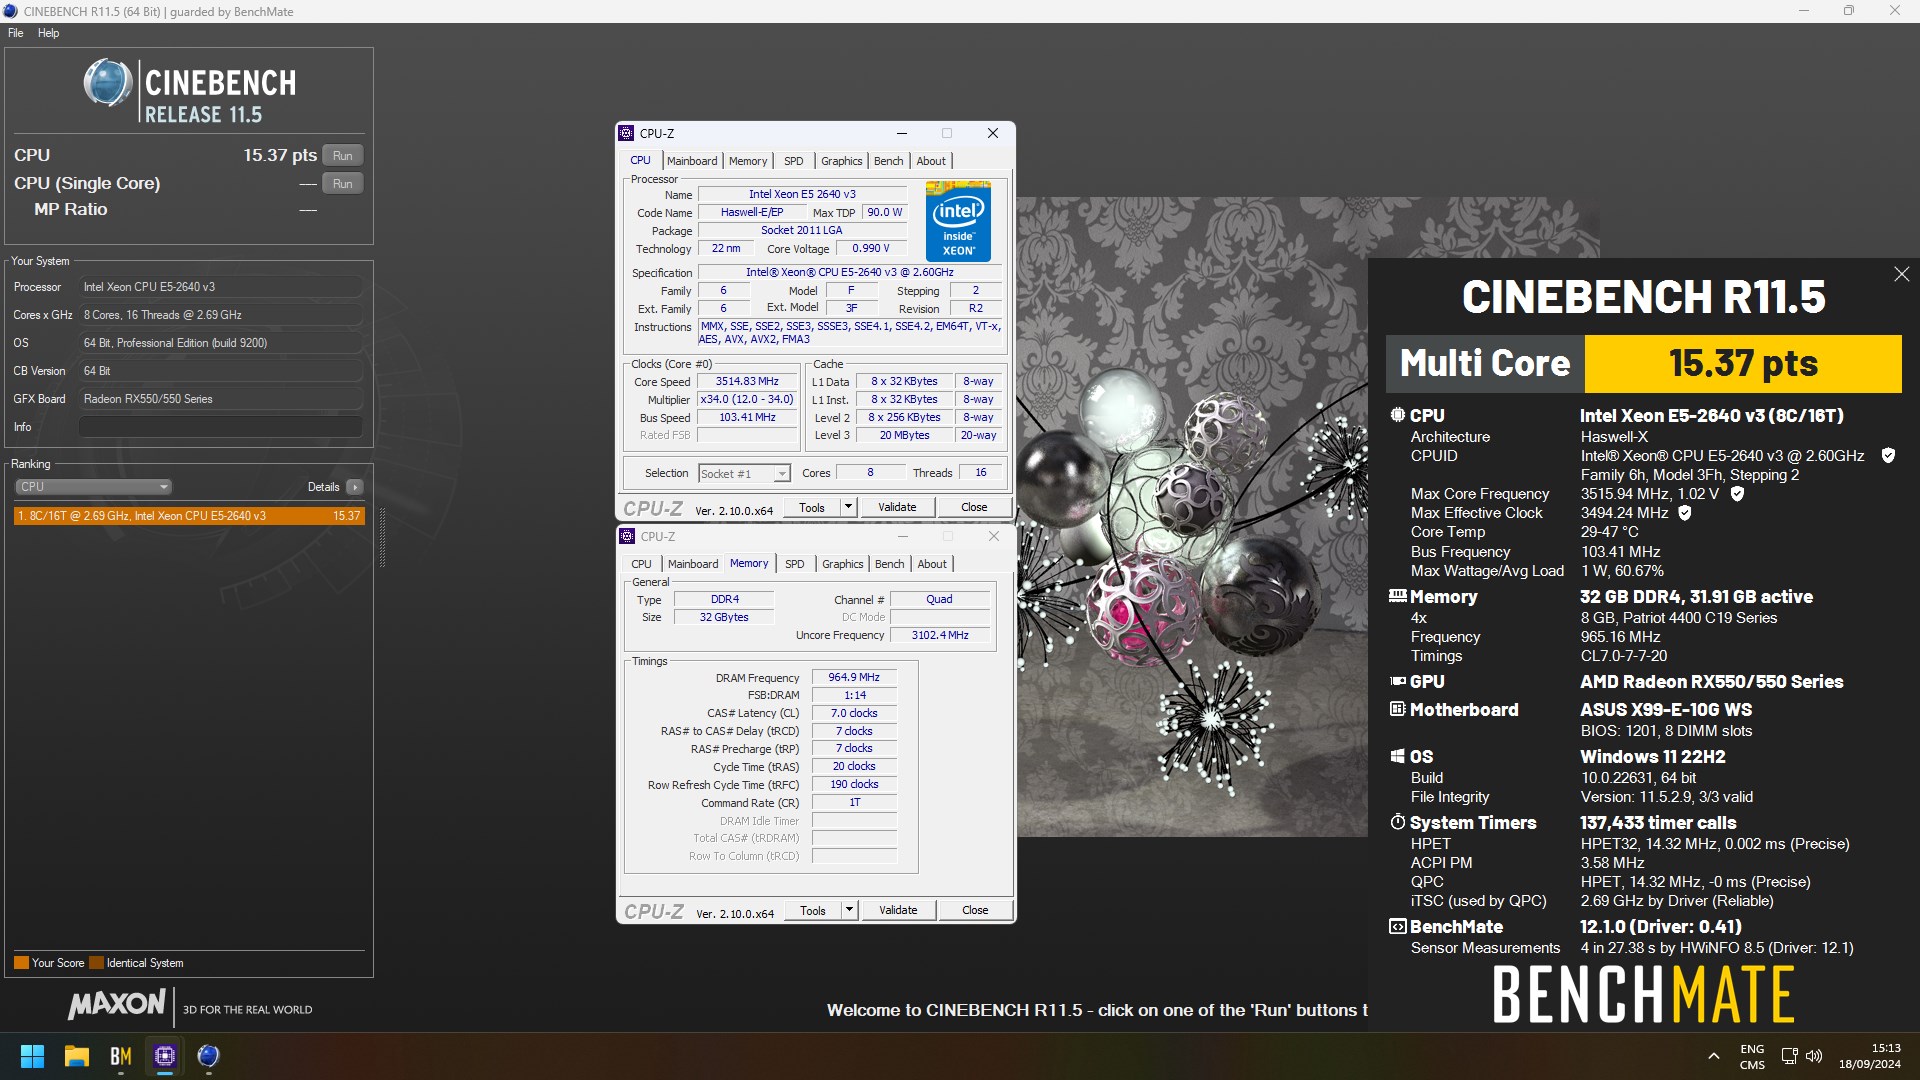Close the BenchMate result overlay
This screenshot has width=1920, height=1080.
coord(1901,274)
